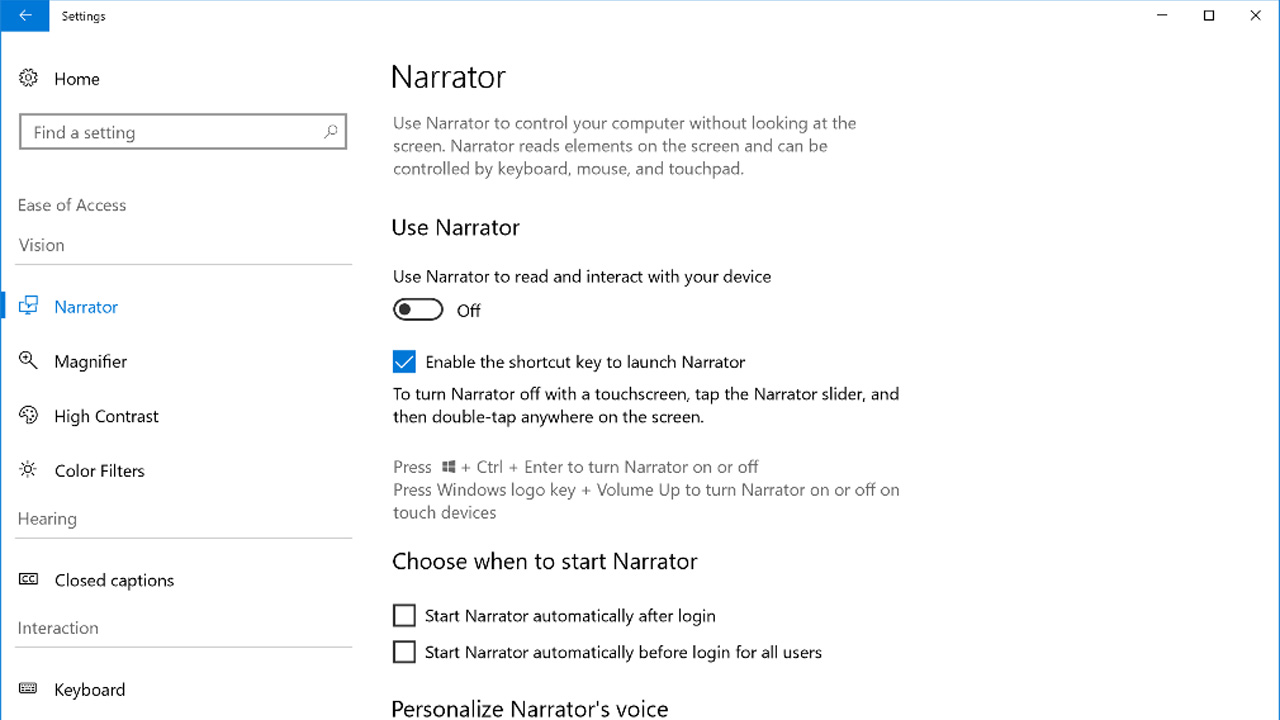Turn on the Use Narrator toggle
Viewport: 1280px width, 720px height.
pyautogui.click(x=418, y=309)
